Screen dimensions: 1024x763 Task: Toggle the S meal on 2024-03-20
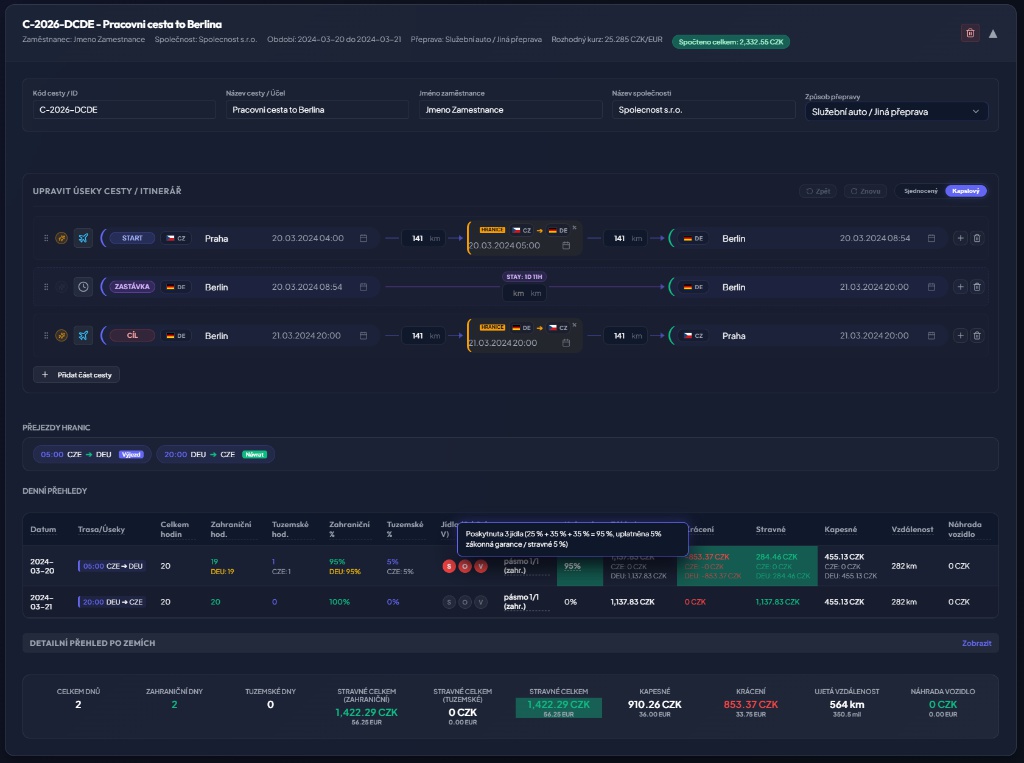tap(449, 566)
